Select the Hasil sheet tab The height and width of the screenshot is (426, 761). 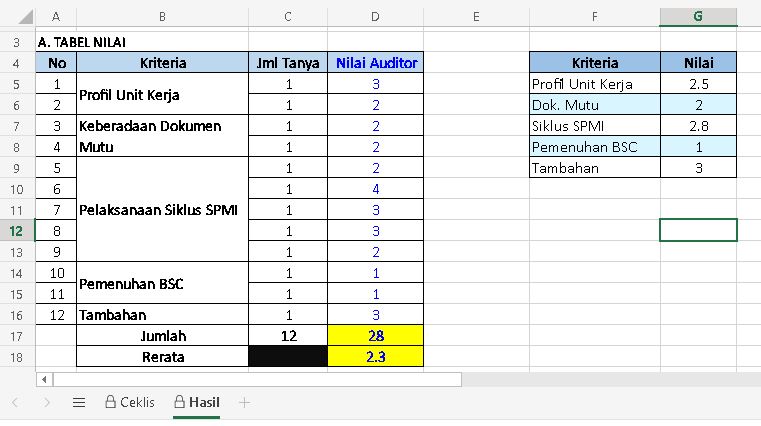(196, 402)
